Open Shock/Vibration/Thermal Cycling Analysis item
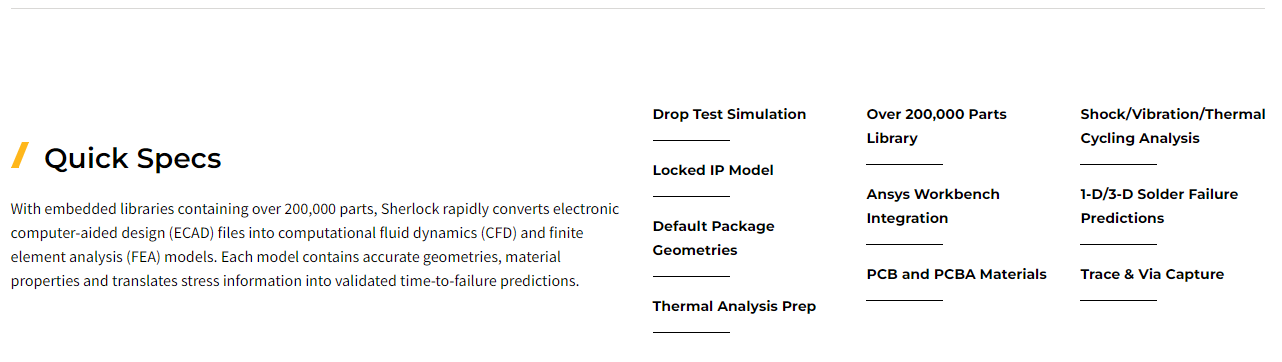Screen dimensions: 1282x362 [1173, 126]
